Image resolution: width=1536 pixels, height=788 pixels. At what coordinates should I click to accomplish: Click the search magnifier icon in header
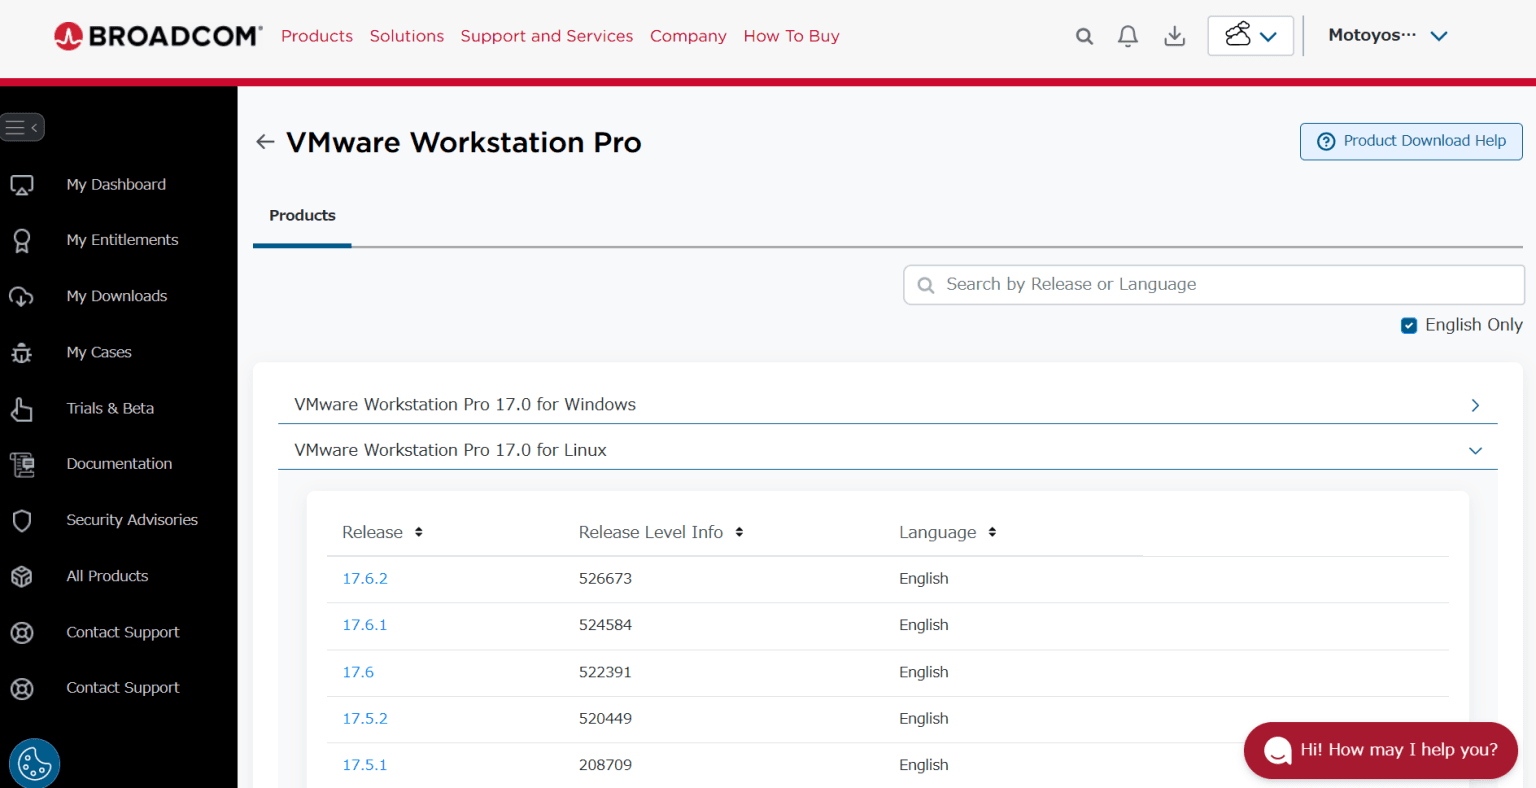pos(1084,37)
